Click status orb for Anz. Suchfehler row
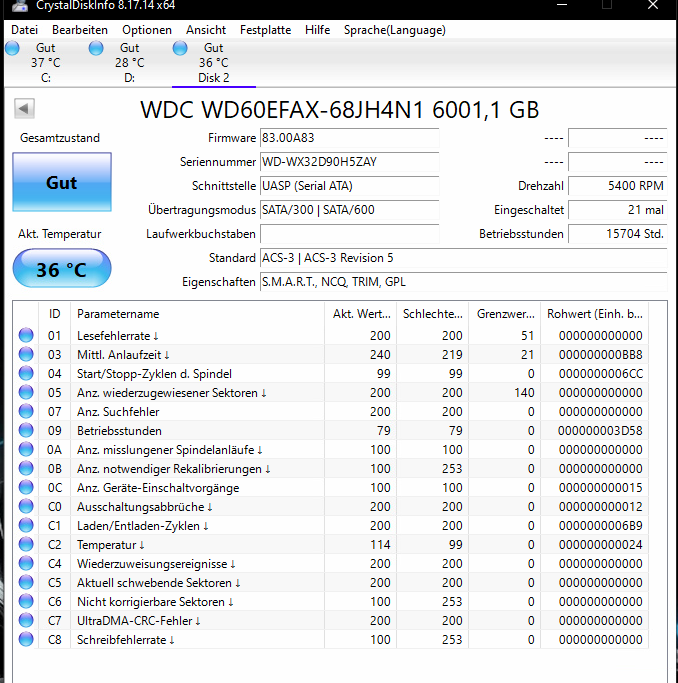The image size is (678, 683). click(26, 411)
